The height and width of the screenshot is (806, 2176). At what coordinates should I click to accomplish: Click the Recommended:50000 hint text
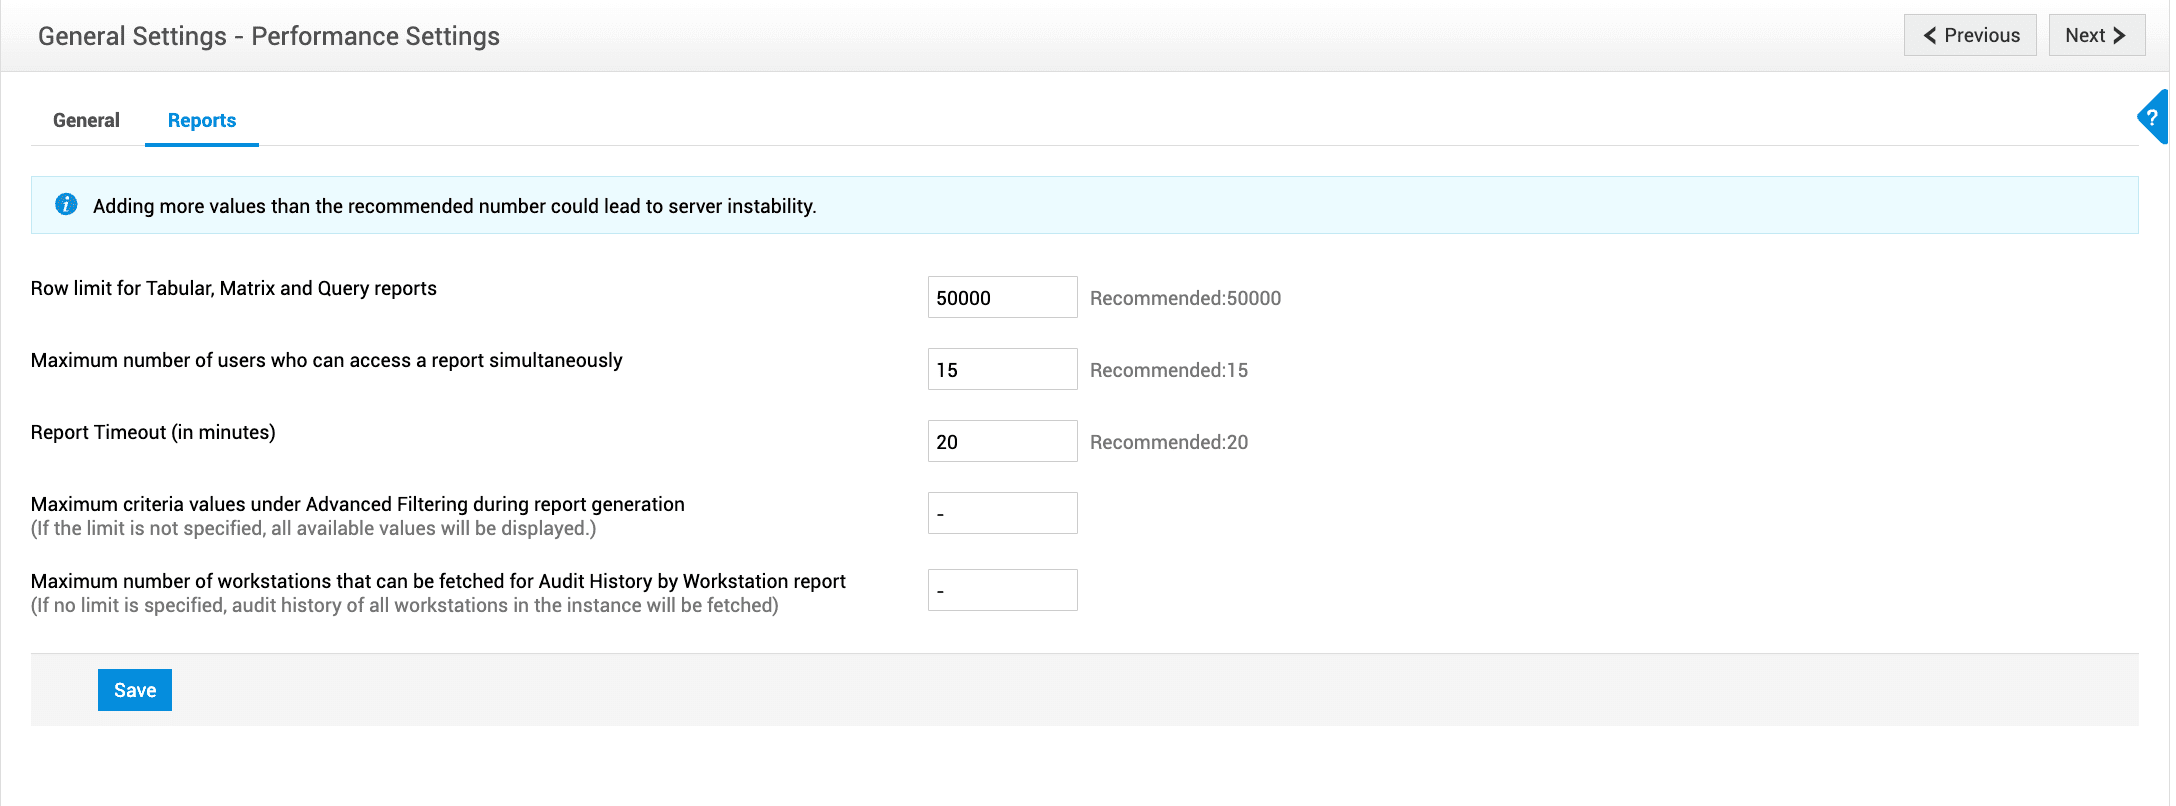pos(1185,298)
